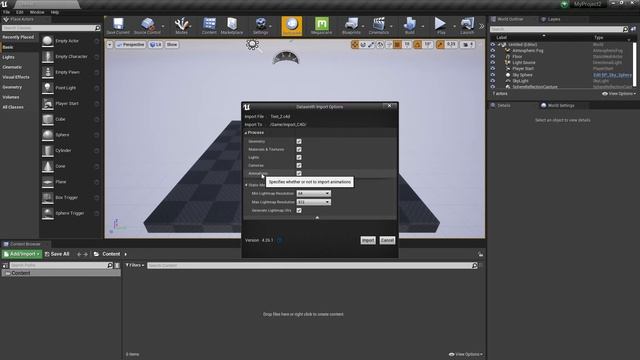The image size is (640, 360).
Task: Open the File menu
Action: pos(7,12)
